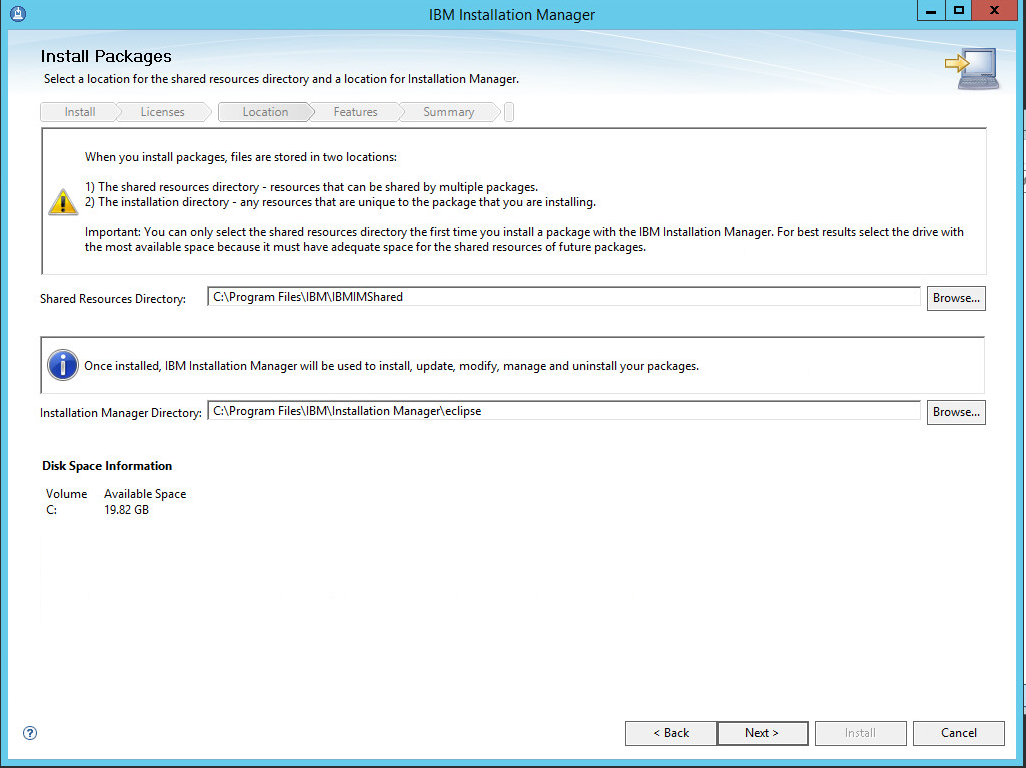The height and width of the screenshot is (768, 1026).
Task: Proceed with the Next button
Action: click(x=762, y=733)
